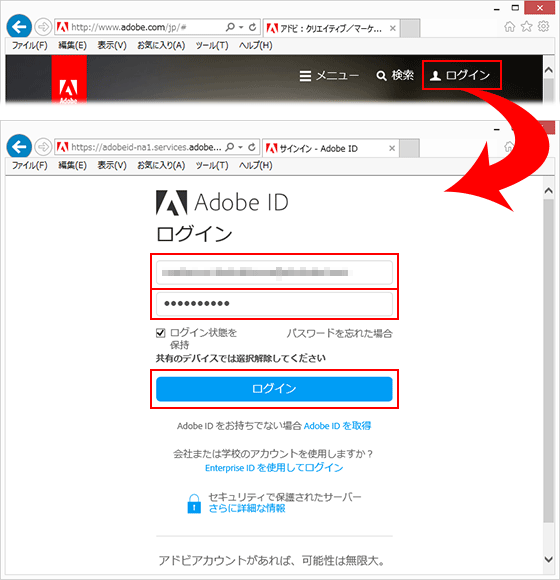Maximize the top browser window
The height and width of the screenshot is (580, 560).
[515, 8]
